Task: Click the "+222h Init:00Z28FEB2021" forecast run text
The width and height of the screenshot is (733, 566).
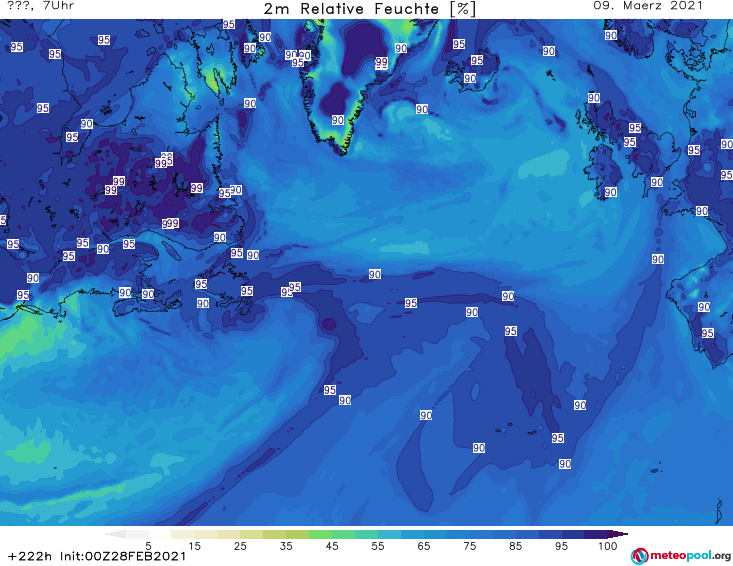Action: coord(97,556)
